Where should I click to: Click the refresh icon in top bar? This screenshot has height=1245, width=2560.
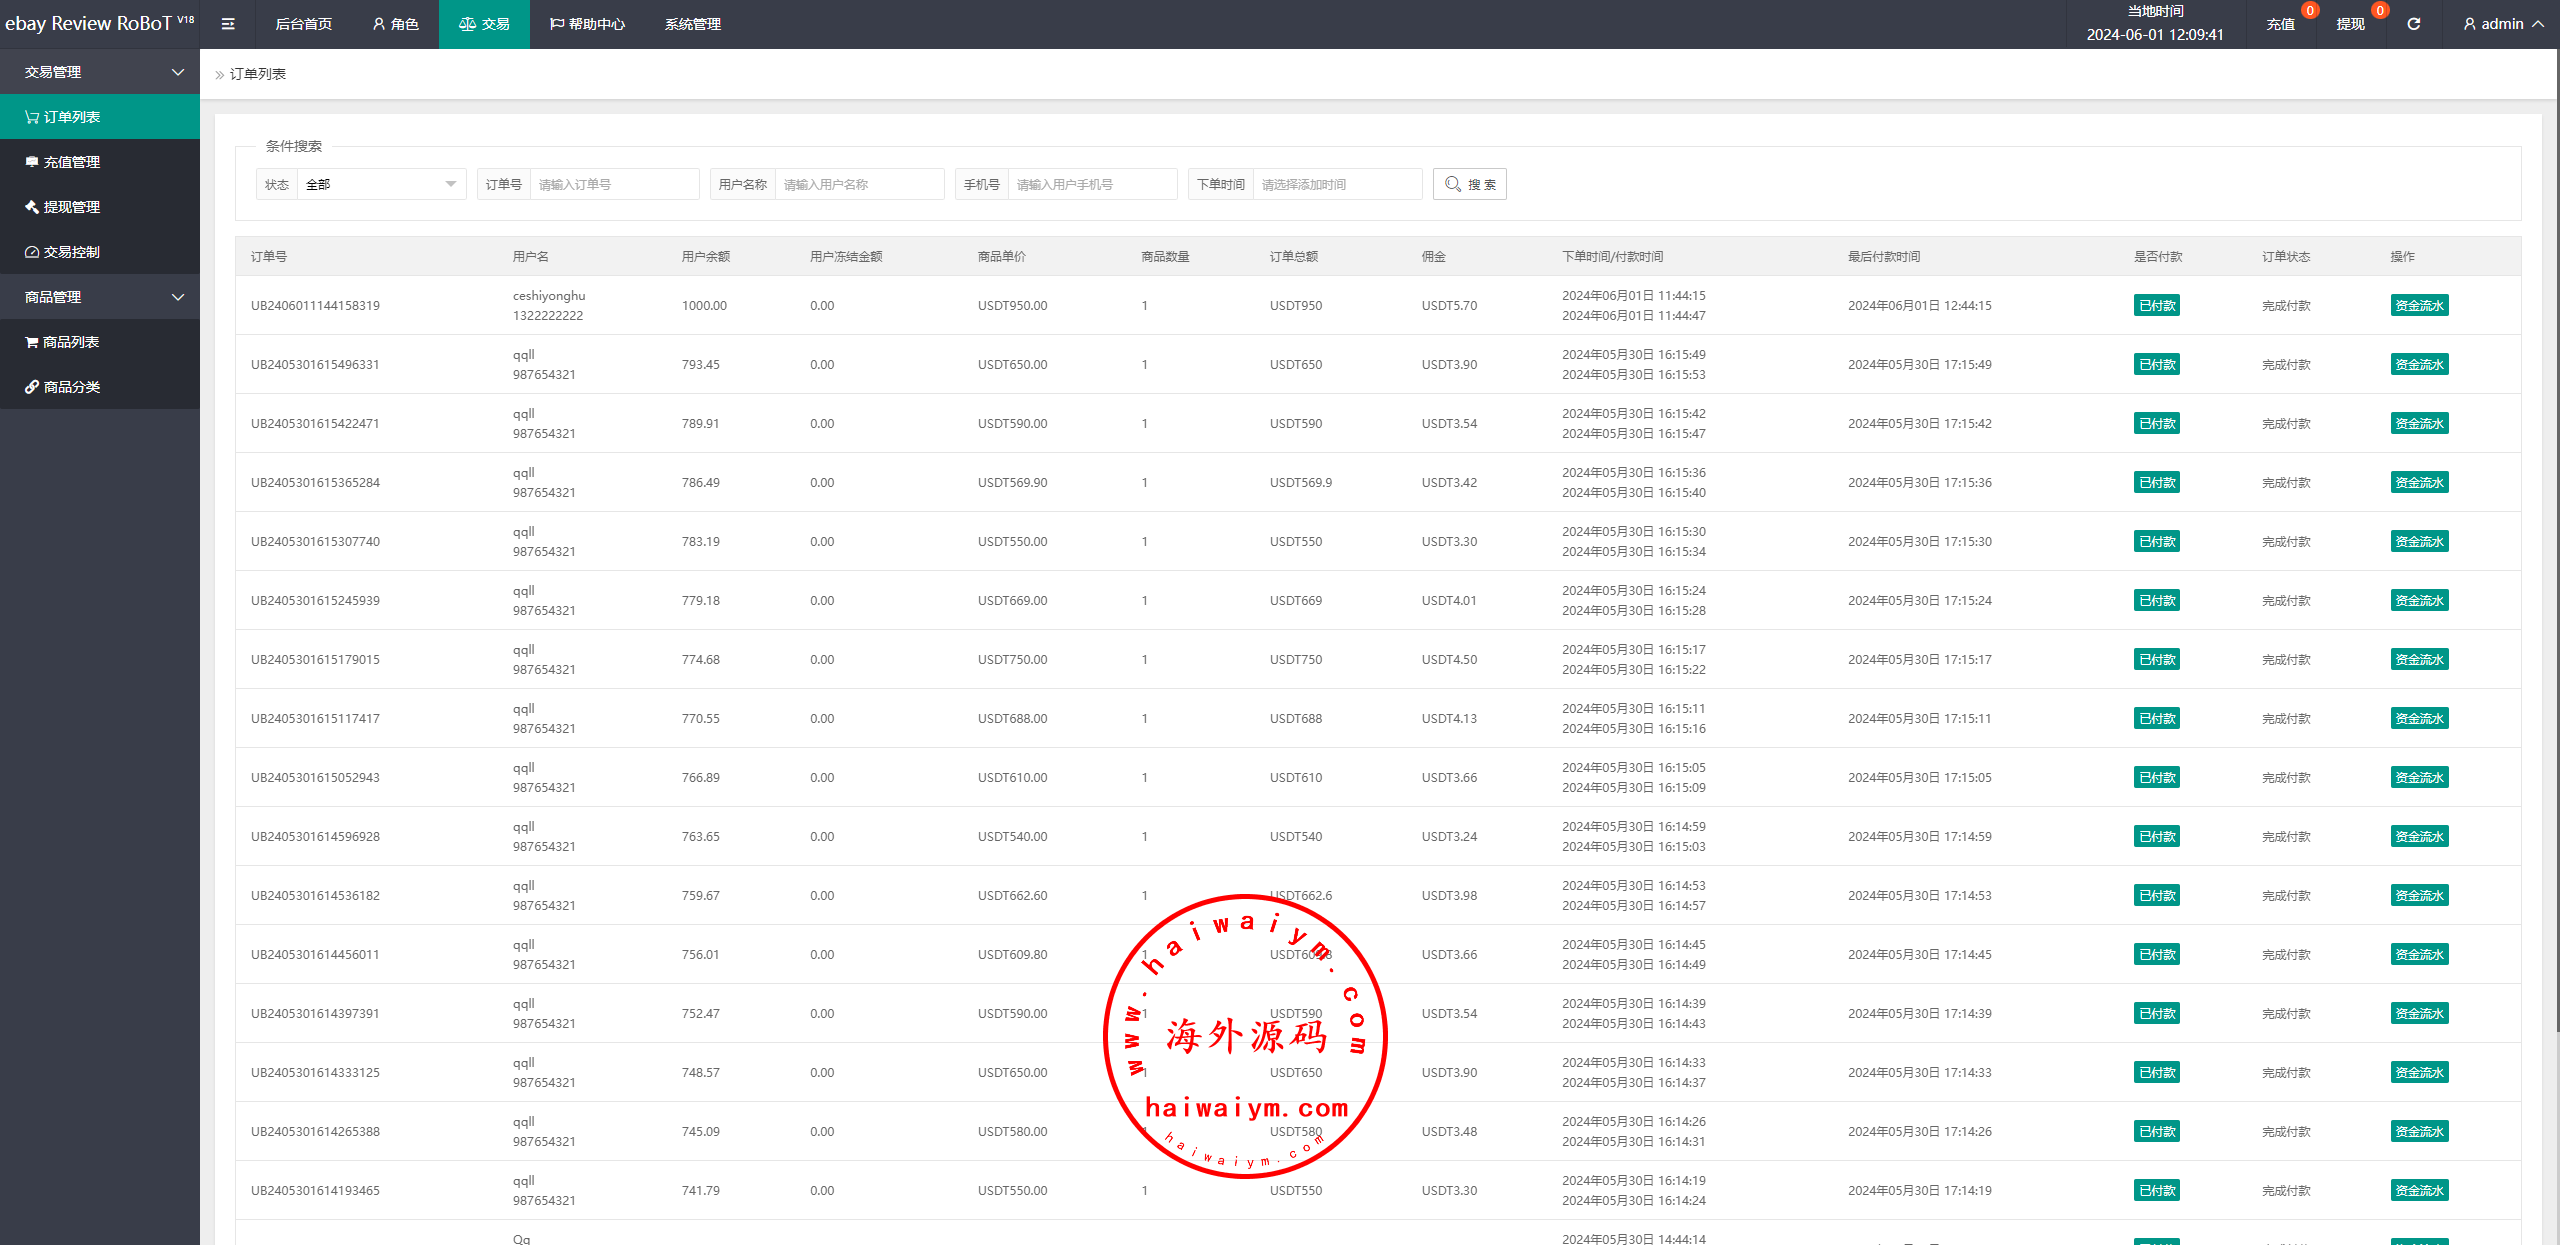click(x=2413, y=24)
